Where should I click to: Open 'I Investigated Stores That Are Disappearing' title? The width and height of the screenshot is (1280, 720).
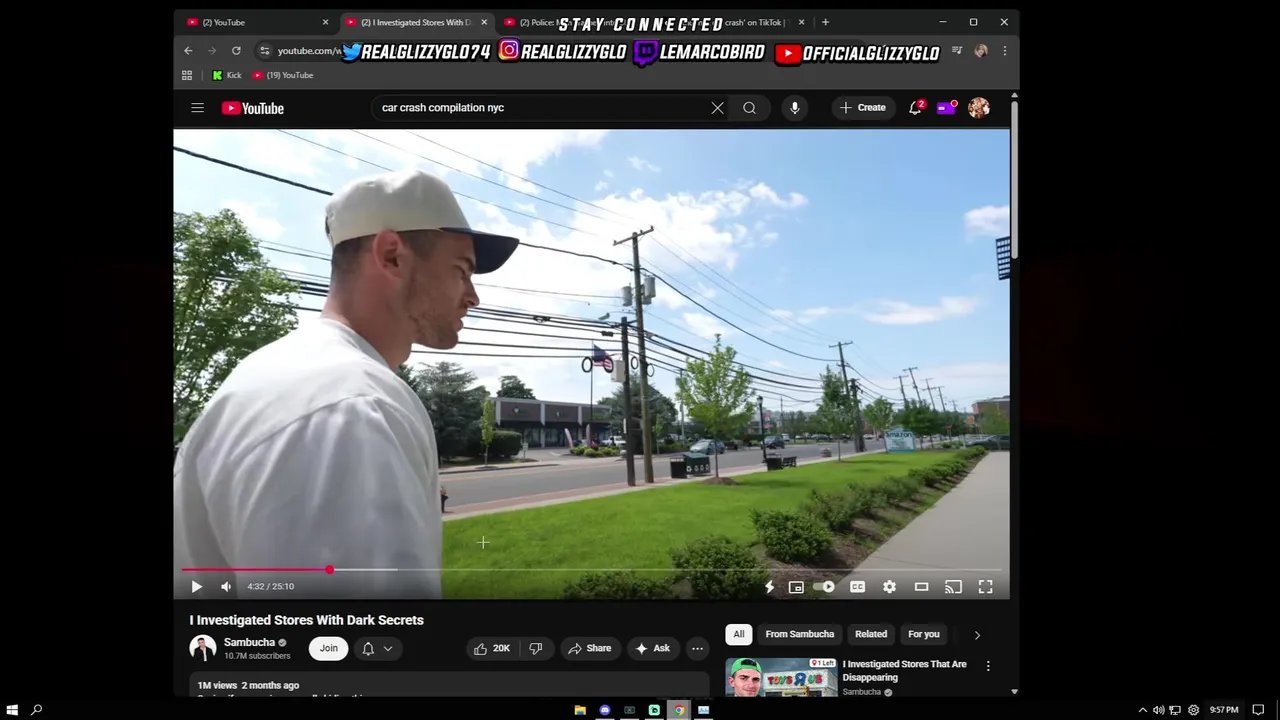coord(905,671)
